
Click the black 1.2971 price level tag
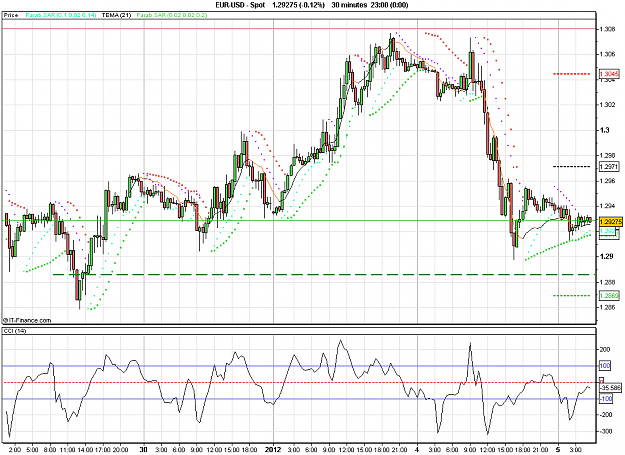click(609, 167)
